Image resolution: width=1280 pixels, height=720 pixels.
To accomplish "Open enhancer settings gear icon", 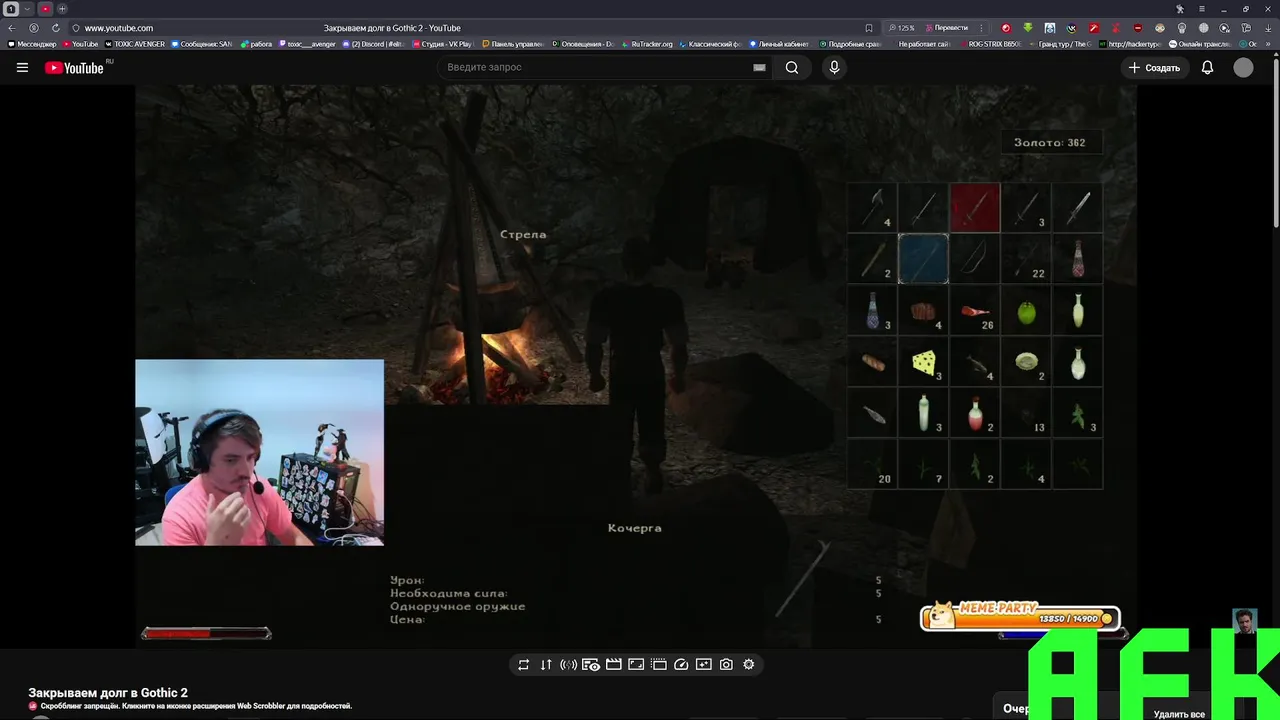I will (x=749, y=664).
